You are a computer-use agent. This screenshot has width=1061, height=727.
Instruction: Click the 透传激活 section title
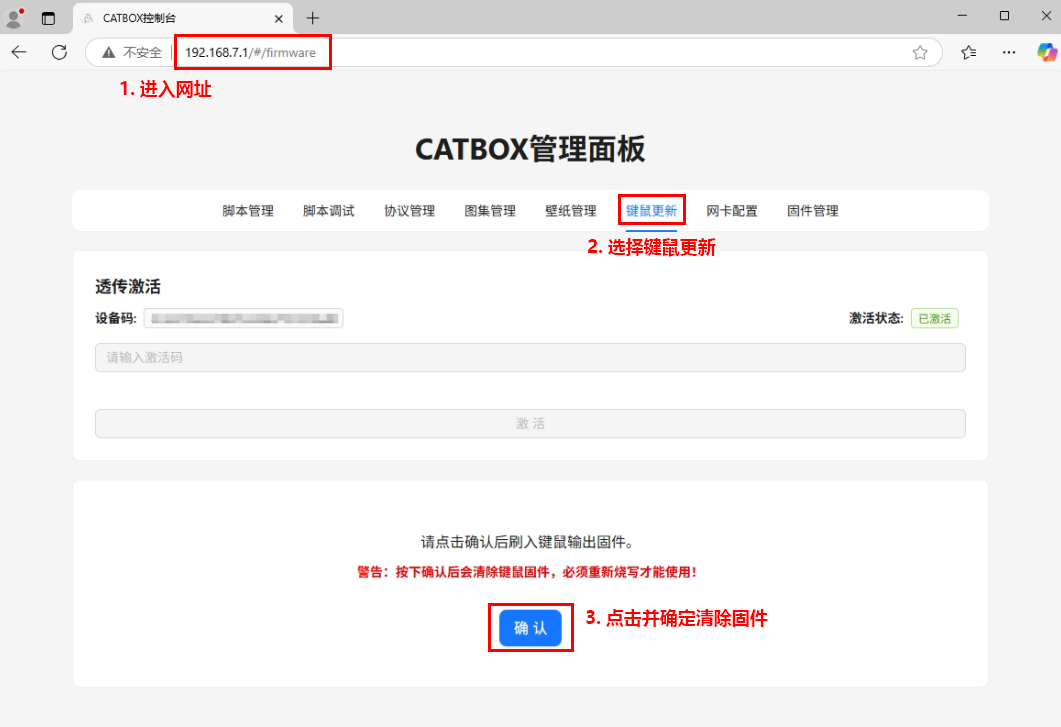(128, 286)
